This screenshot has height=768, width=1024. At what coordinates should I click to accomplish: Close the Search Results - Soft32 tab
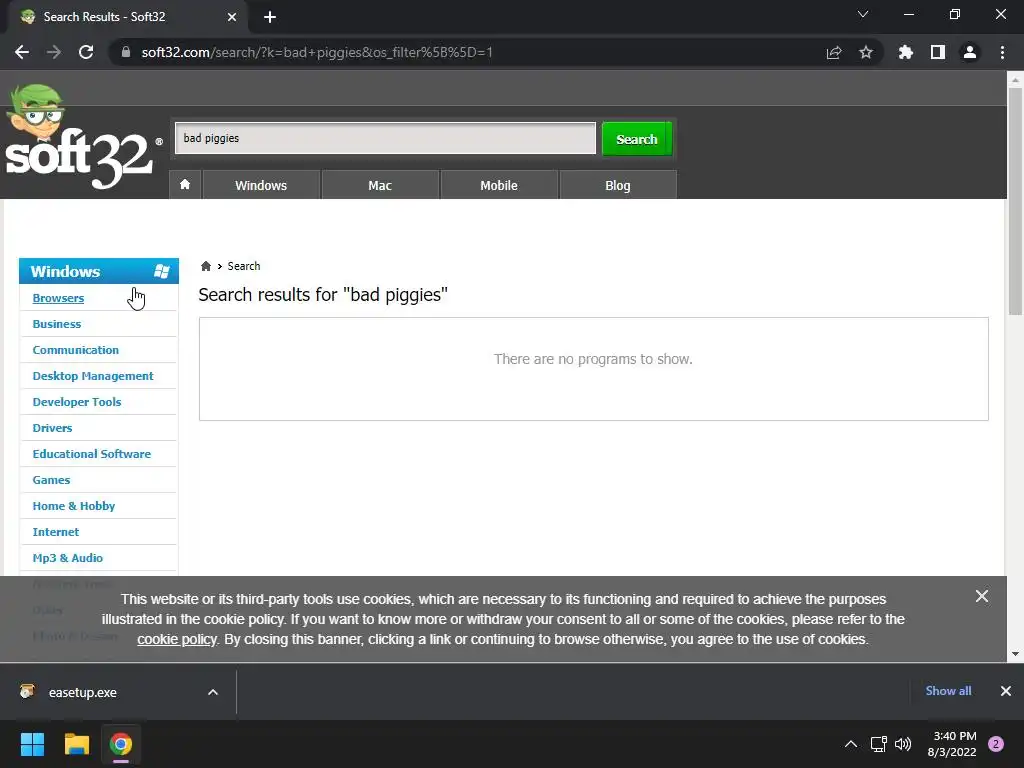pyautogui.click(x=232, y=17)
